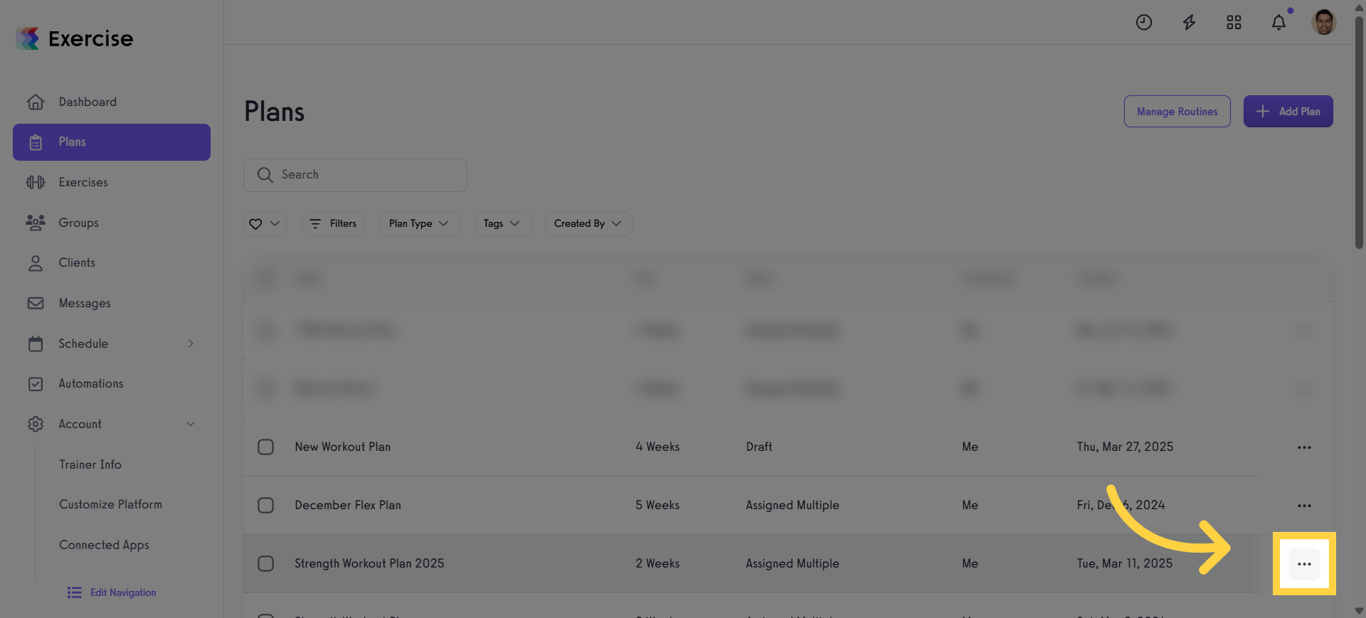
Task: Open the New Workout Plan name
Action: pos(343,447)
